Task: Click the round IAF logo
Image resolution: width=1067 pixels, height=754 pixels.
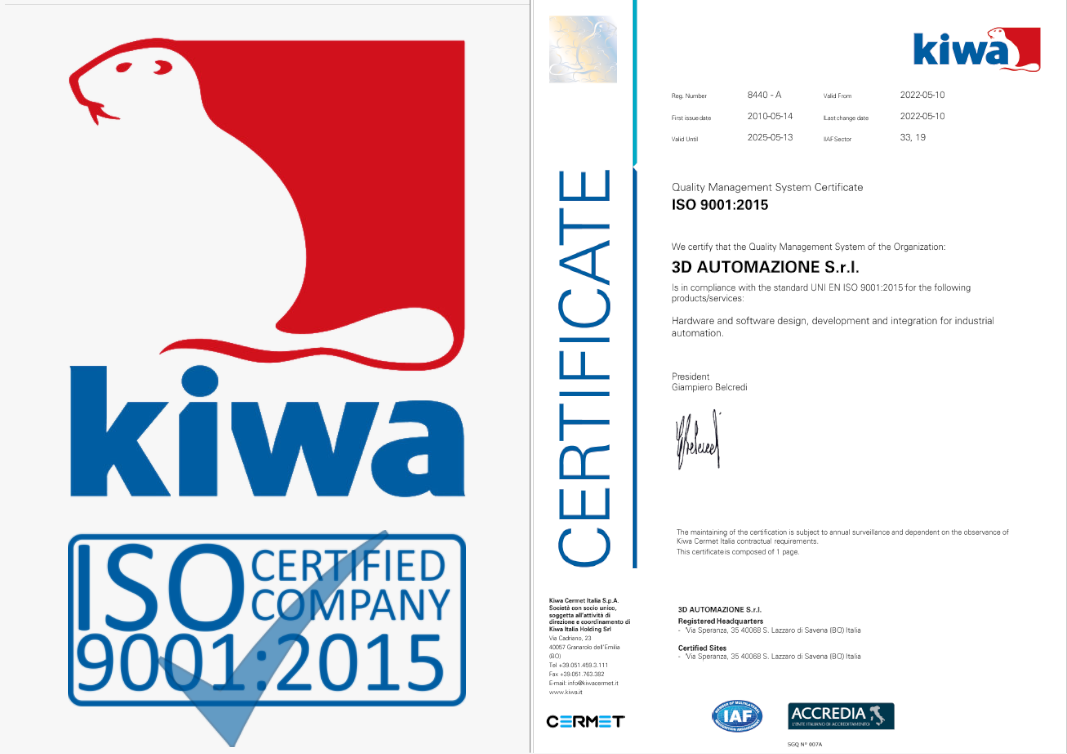Action: [x=737, y=716]
